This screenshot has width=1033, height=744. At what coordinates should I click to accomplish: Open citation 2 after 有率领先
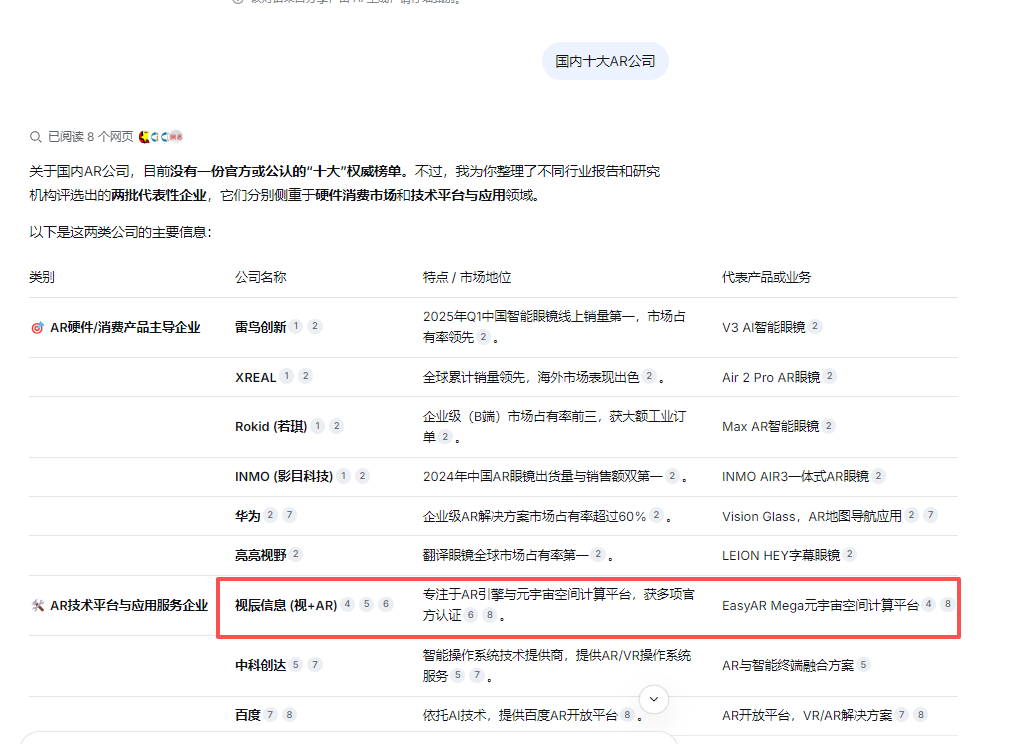pyautogui.click(x=484, y=336)
